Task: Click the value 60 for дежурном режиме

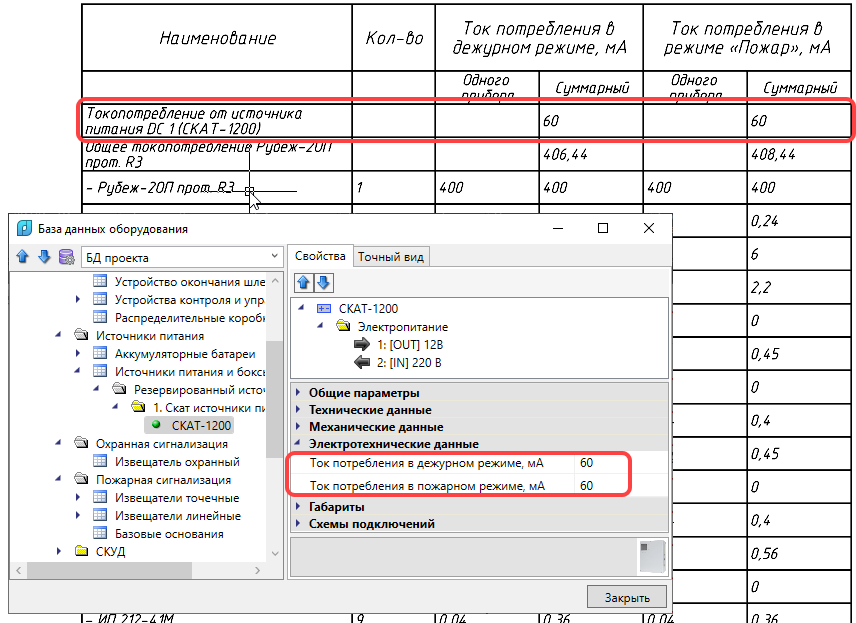Action: click(586, 462)
